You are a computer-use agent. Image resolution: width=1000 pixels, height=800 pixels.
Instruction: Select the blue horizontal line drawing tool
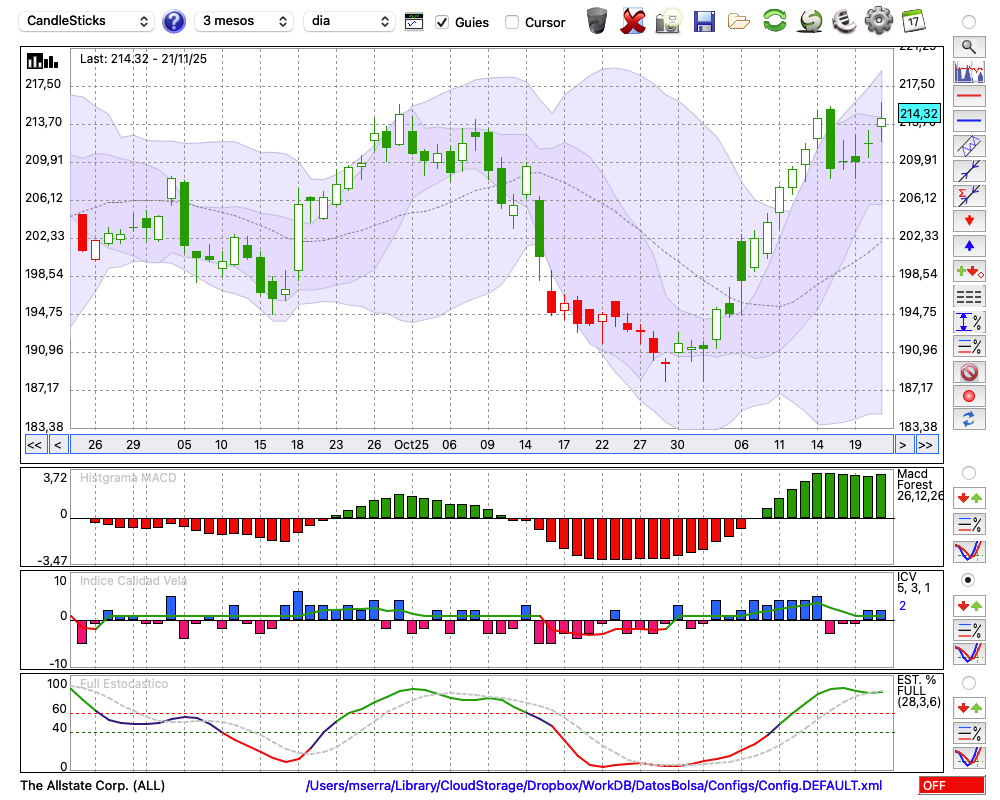coord(968,121)
